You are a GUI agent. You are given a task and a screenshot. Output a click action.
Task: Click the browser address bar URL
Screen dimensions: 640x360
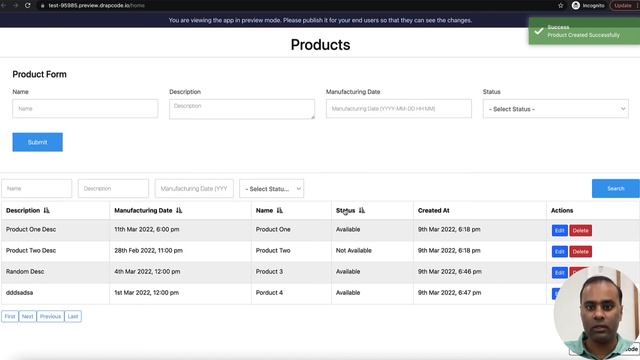(x=96, y=6)
